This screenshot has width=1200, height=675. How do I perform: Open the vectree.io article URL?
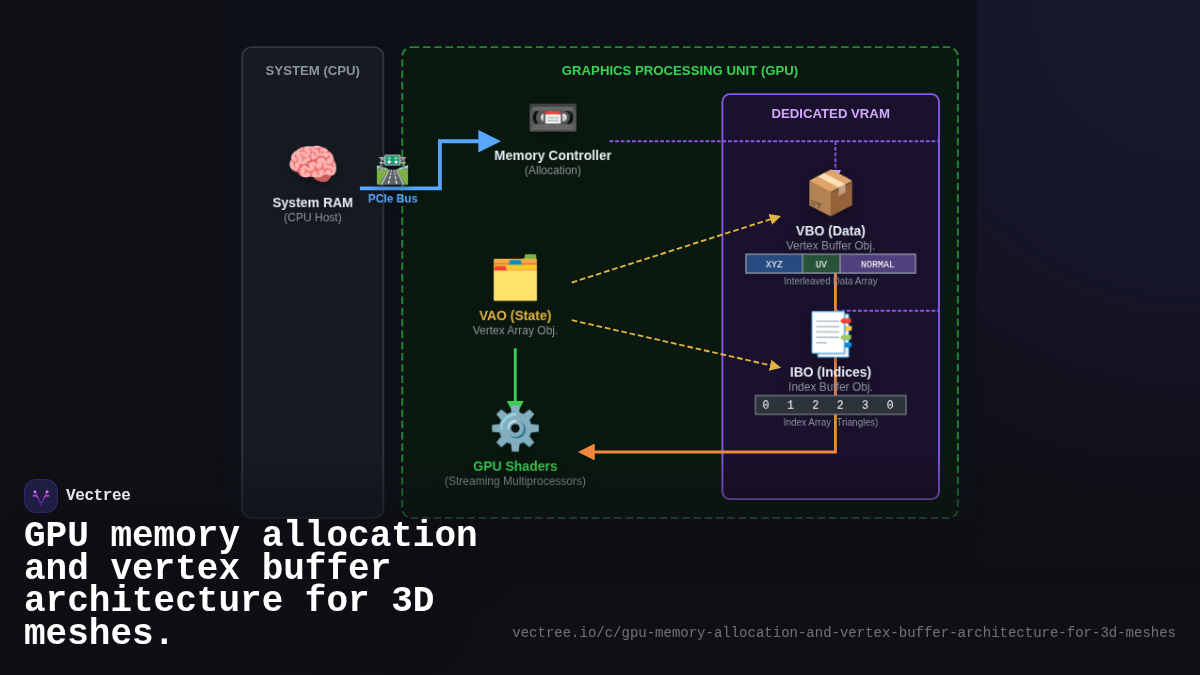pyautogui.click(x=843, y=632)
